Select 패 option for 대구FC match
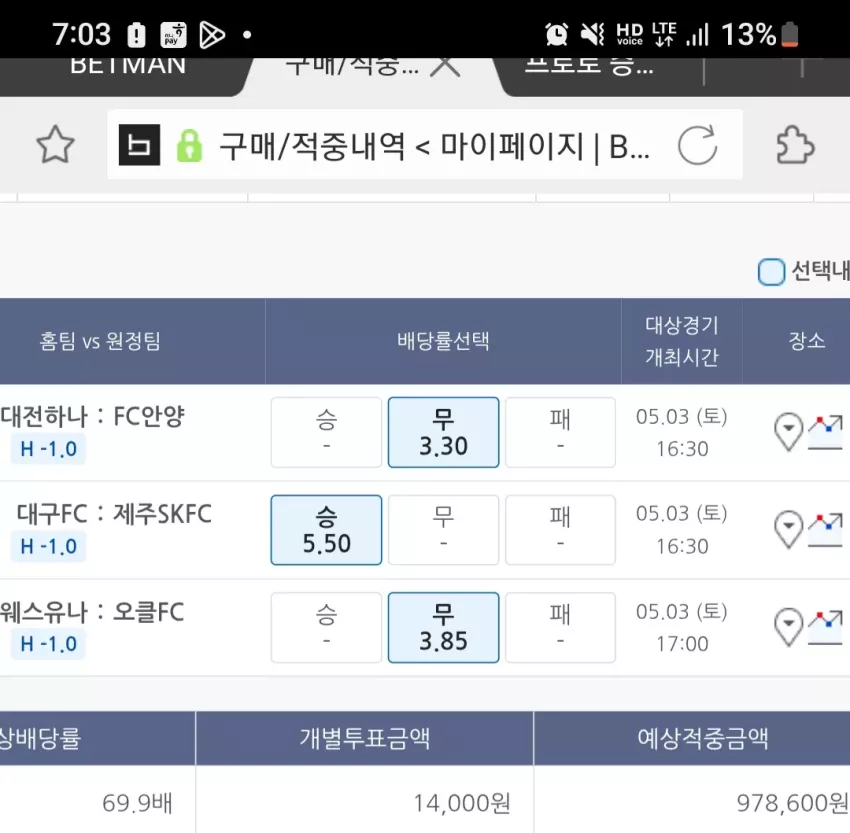Viewport: 850px width, 833px height. pos(561,530)
